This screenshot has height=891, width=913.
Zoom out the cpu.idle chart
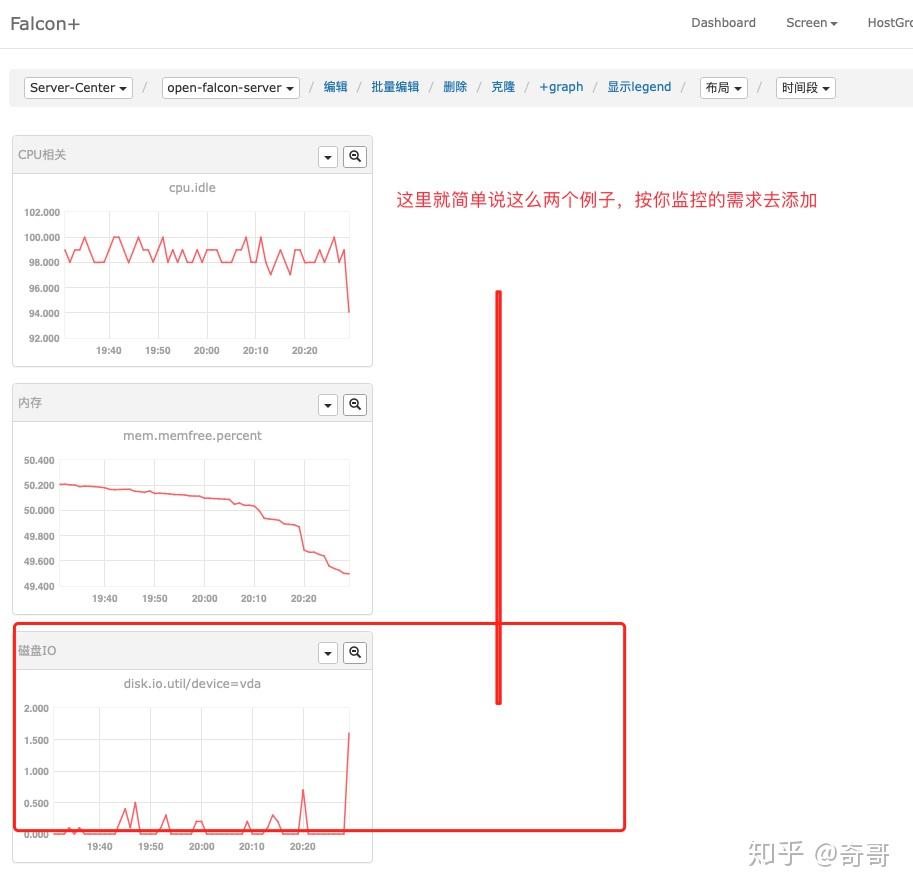pyautogui.click(x=355, y=156)
